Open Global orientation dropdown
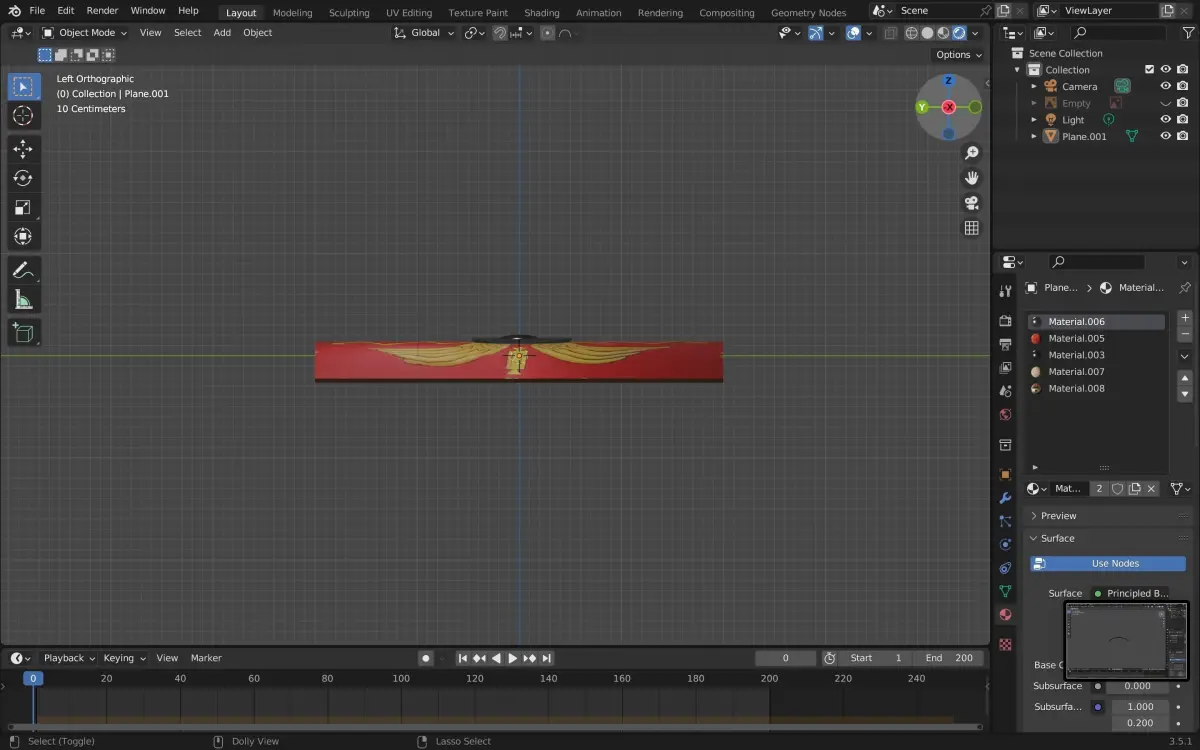Viewport: 1200px width, 750px height. click(x=425, y=33)
